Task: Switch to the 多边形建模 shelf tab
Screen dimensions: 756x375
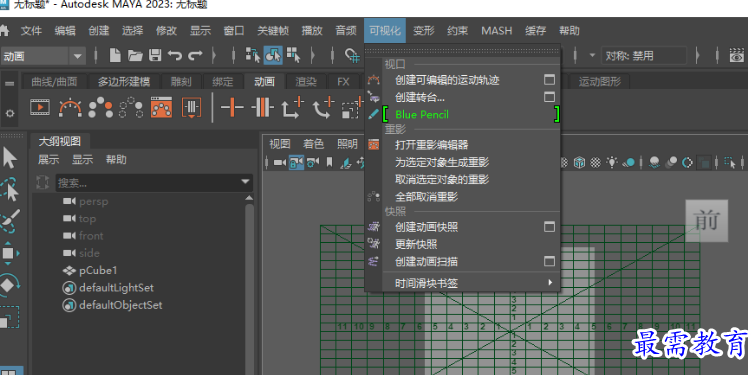Action: pos(124,82)
